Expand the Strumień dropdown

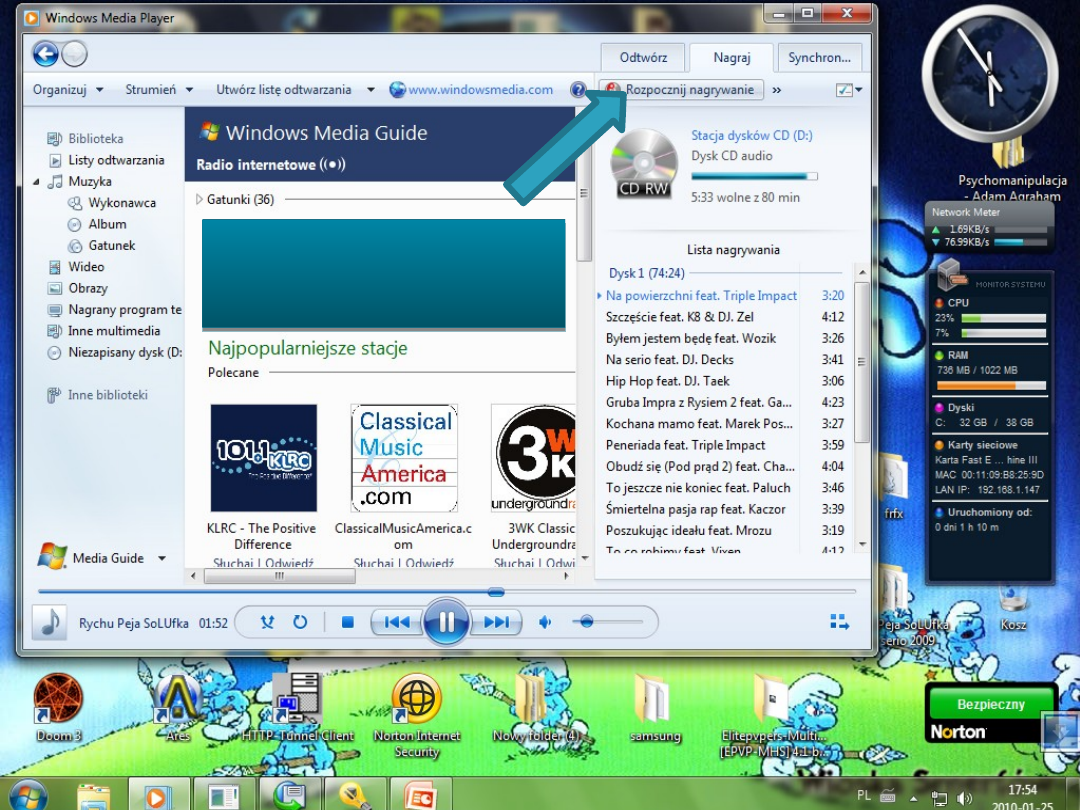point(155,89)
